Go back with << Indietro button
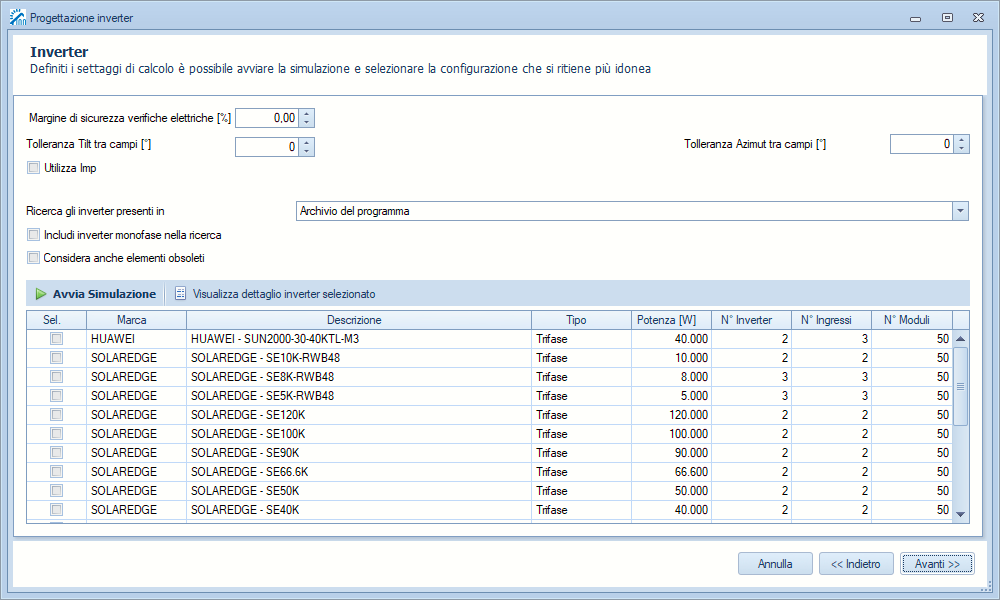This screenshot has width=1000, height=600. 856,564
